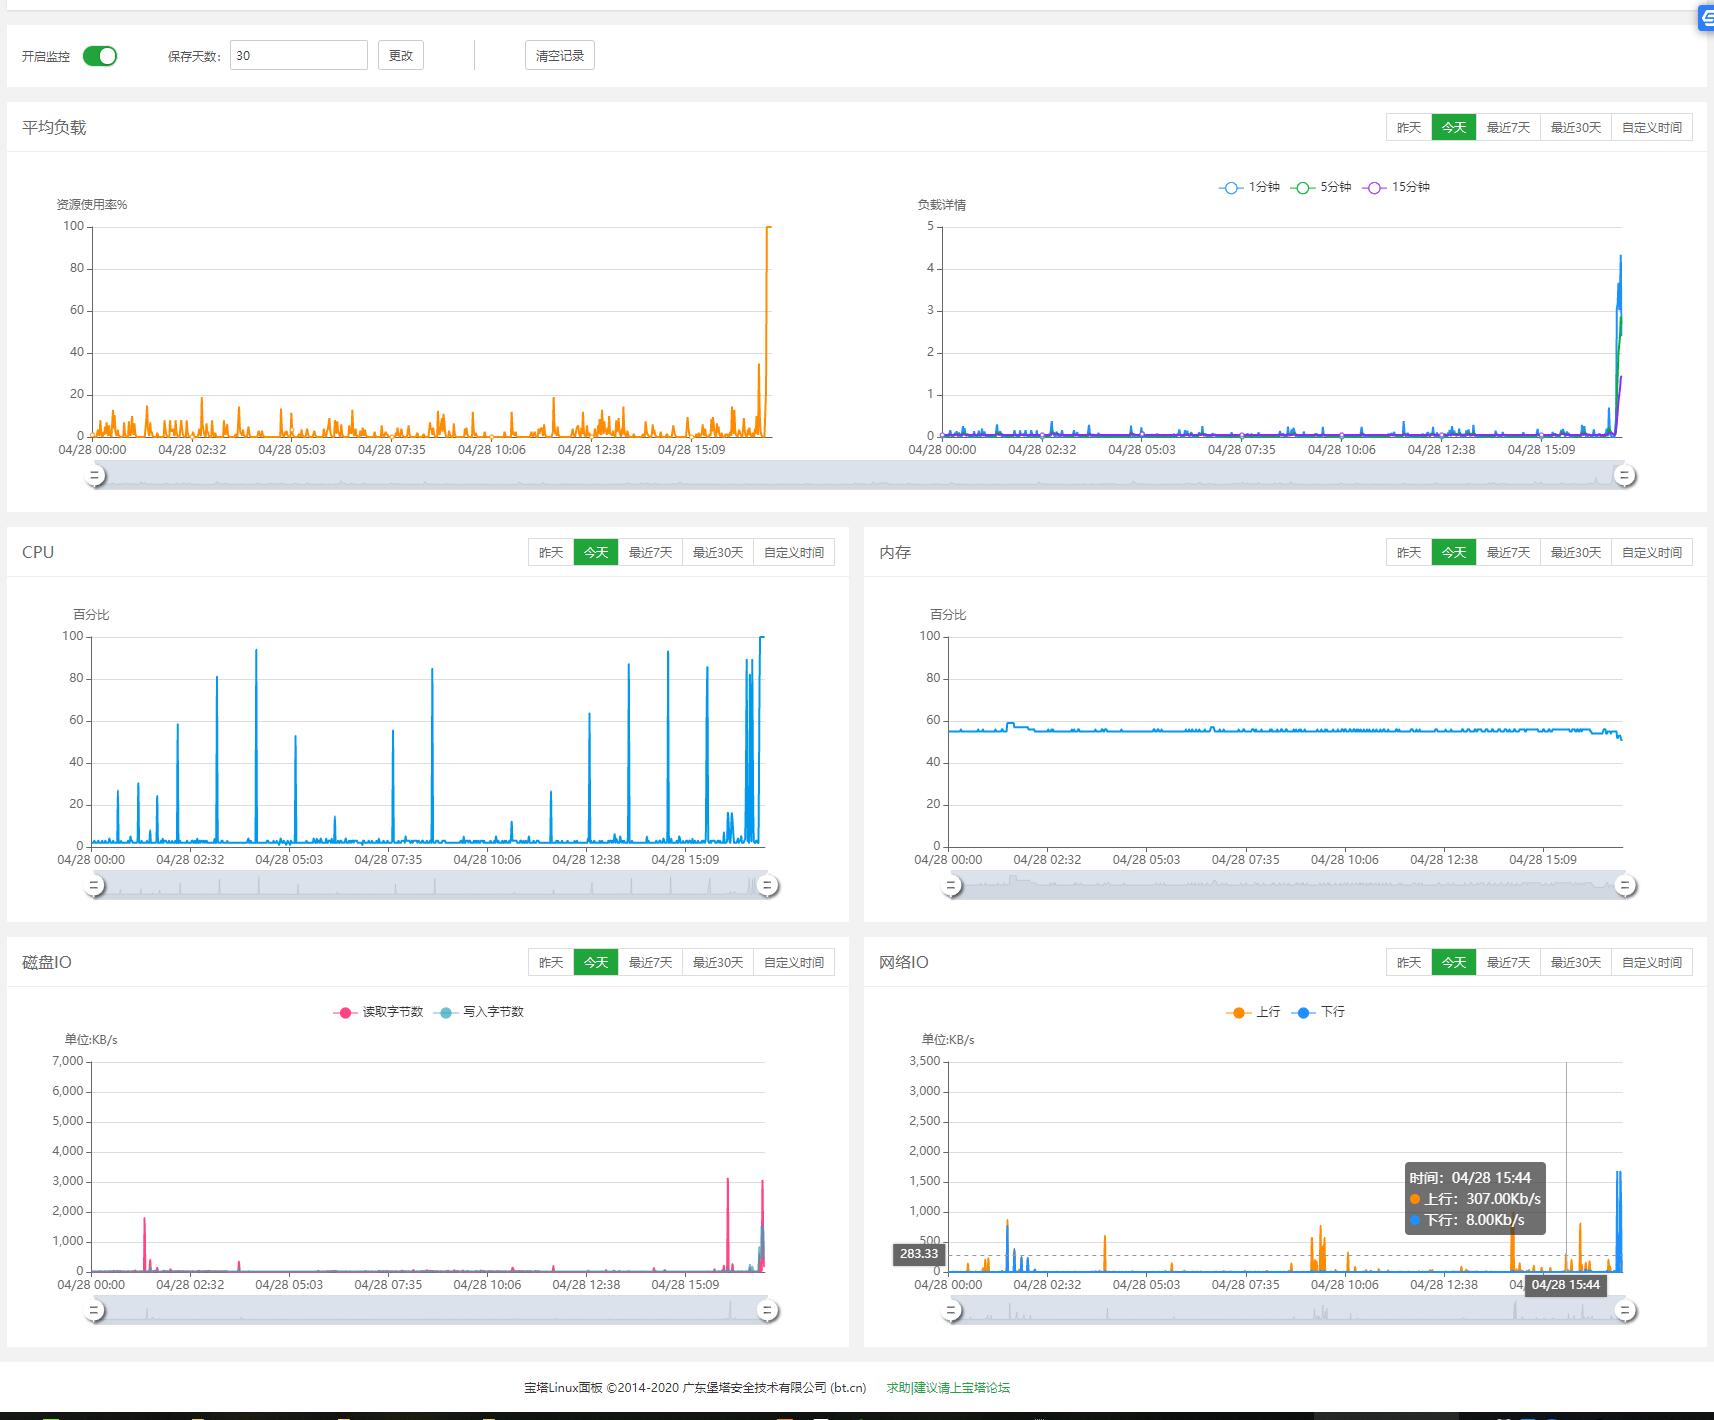
Task: Toggle 读取字节数 legend in disk IO chart
Action: tap(345, 1012)
